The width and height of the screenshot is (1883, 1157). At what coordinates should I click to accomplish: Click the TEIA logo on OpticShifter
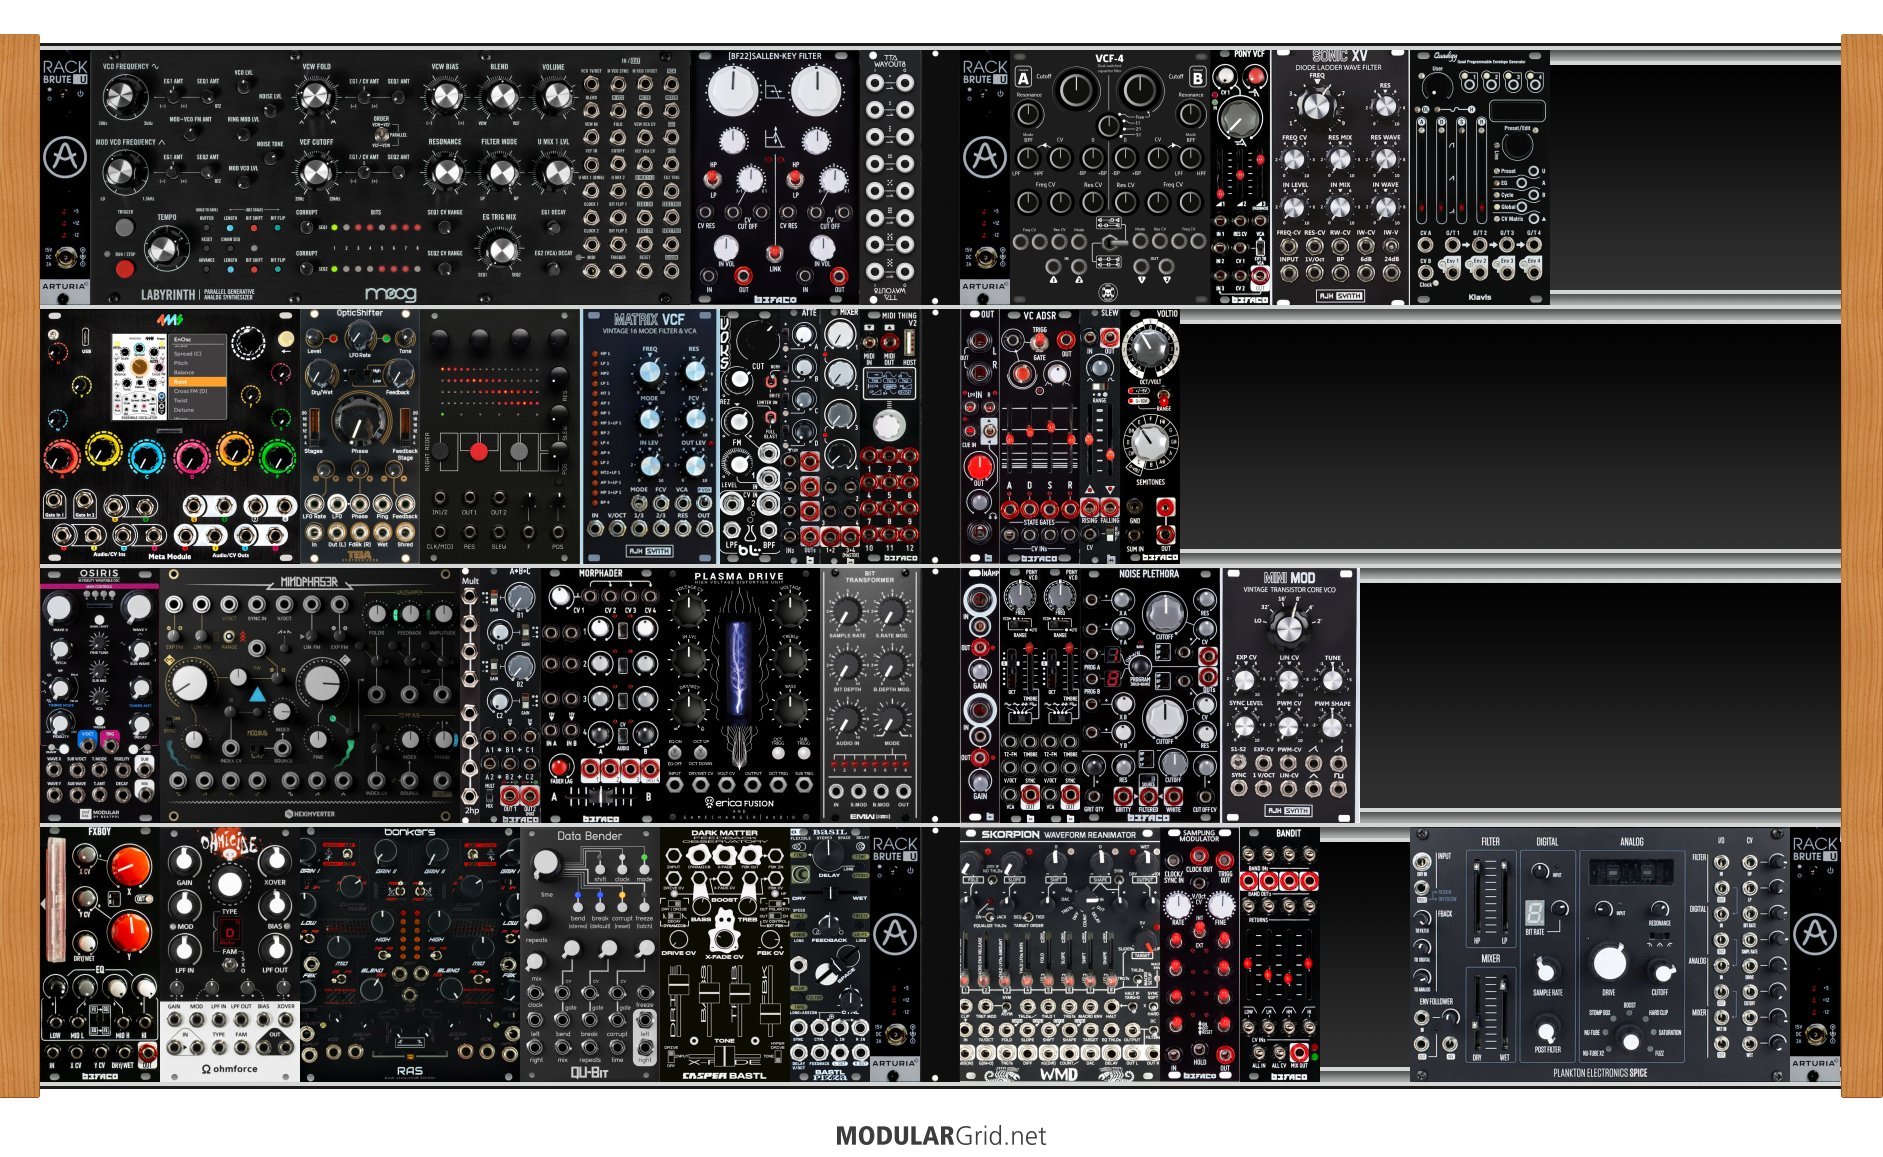click(x=359, y=555)
